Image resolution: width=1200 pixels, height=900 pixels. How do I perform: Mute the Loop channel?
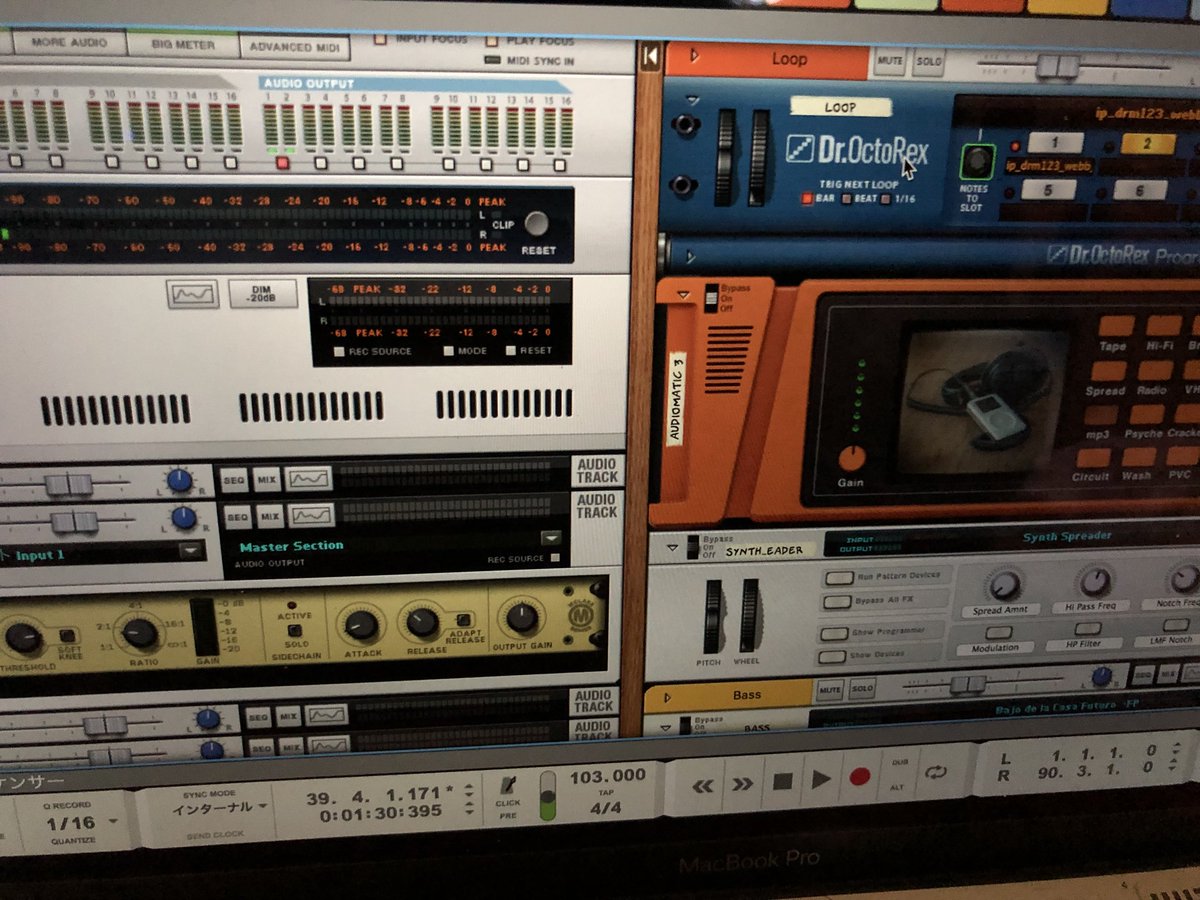click(889, 62)
